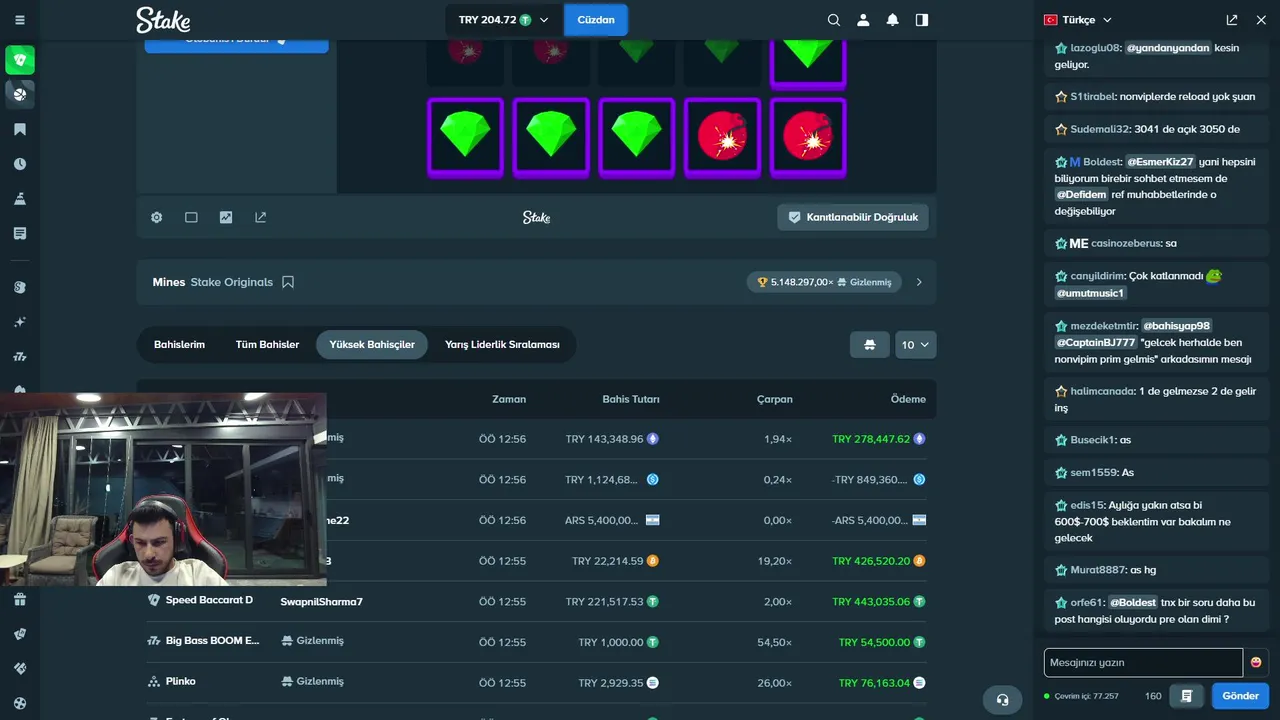Click the Speed Baccarat D game link

209,600
